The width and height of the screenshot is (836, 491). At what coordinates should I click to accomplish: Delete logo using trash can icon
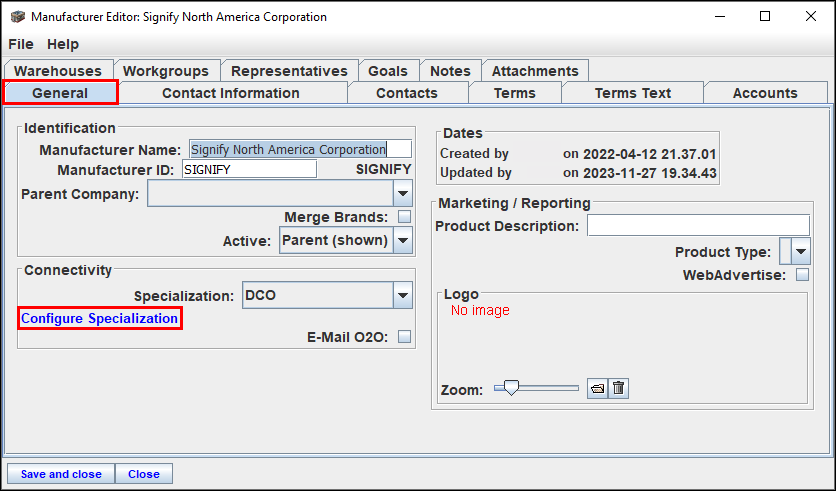coord(618,388)
